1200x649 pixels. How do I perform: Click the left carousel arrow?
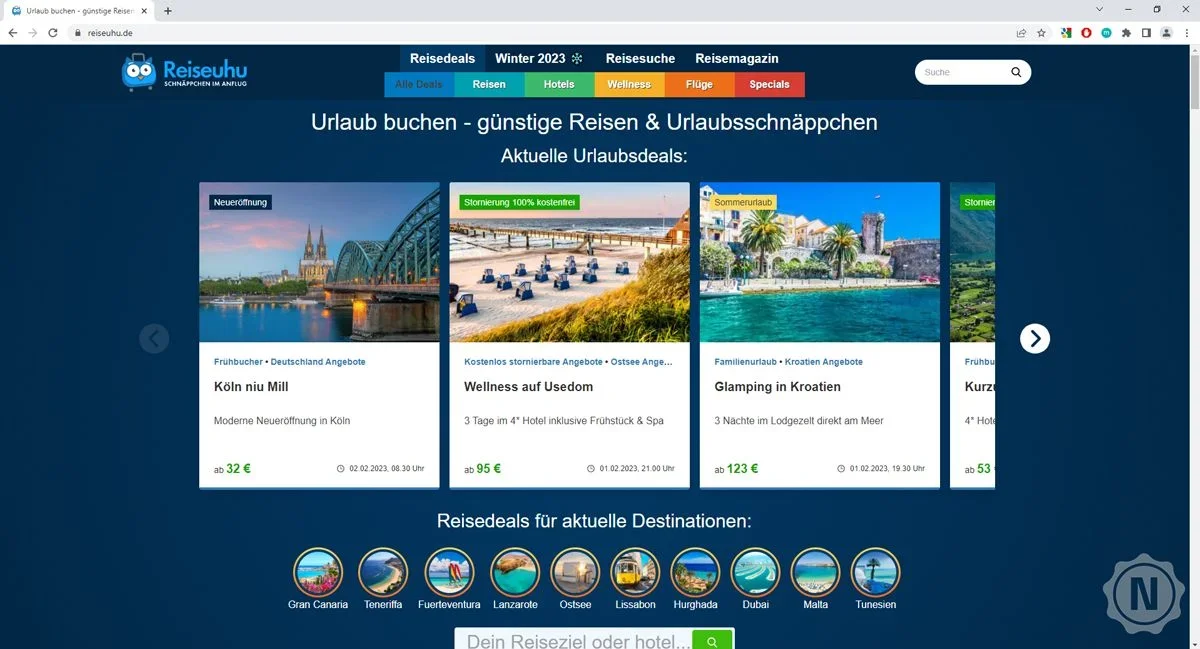[x=154, y=339]
